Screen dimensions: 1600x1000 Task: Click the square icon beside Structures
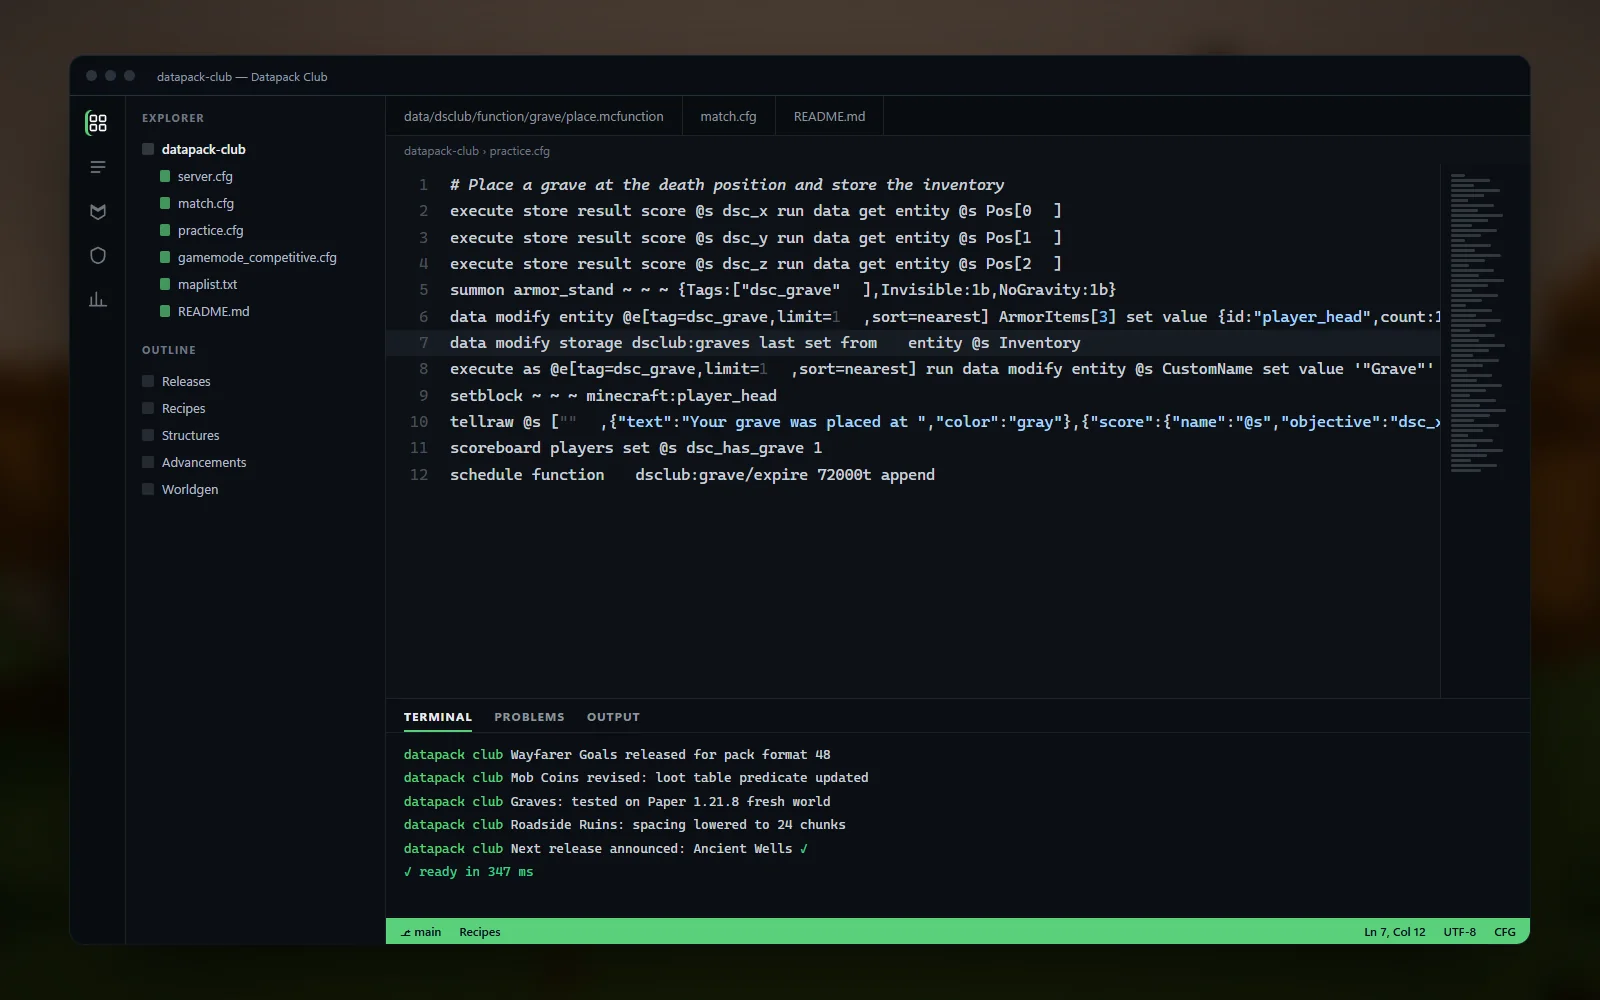(148, 435)
